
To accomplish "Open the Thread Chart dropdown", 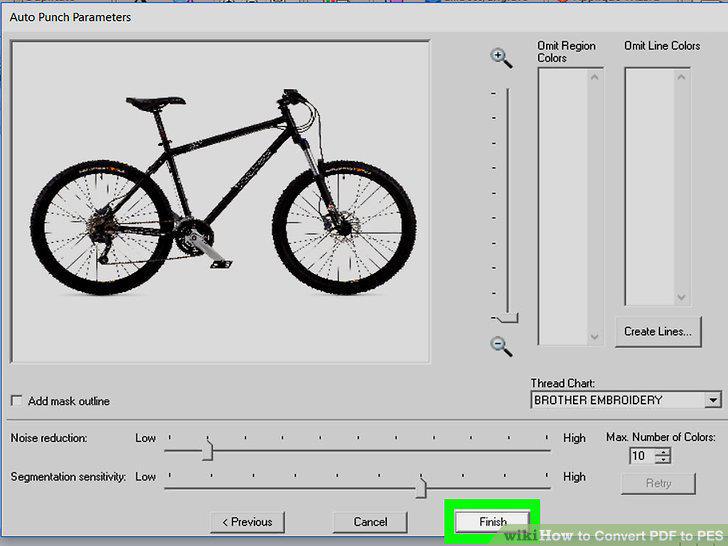I will [x=712, y=400].
